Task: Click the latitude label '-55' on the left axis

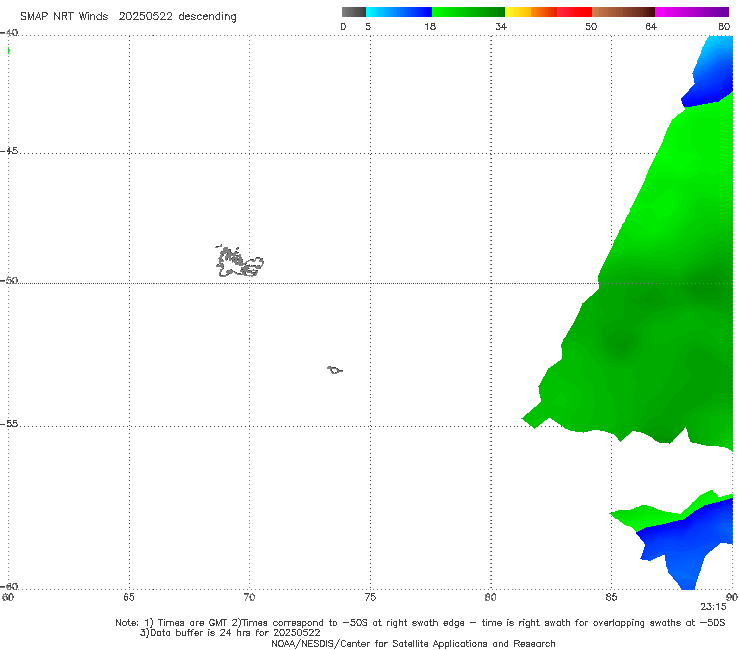Action: [9, 424]
